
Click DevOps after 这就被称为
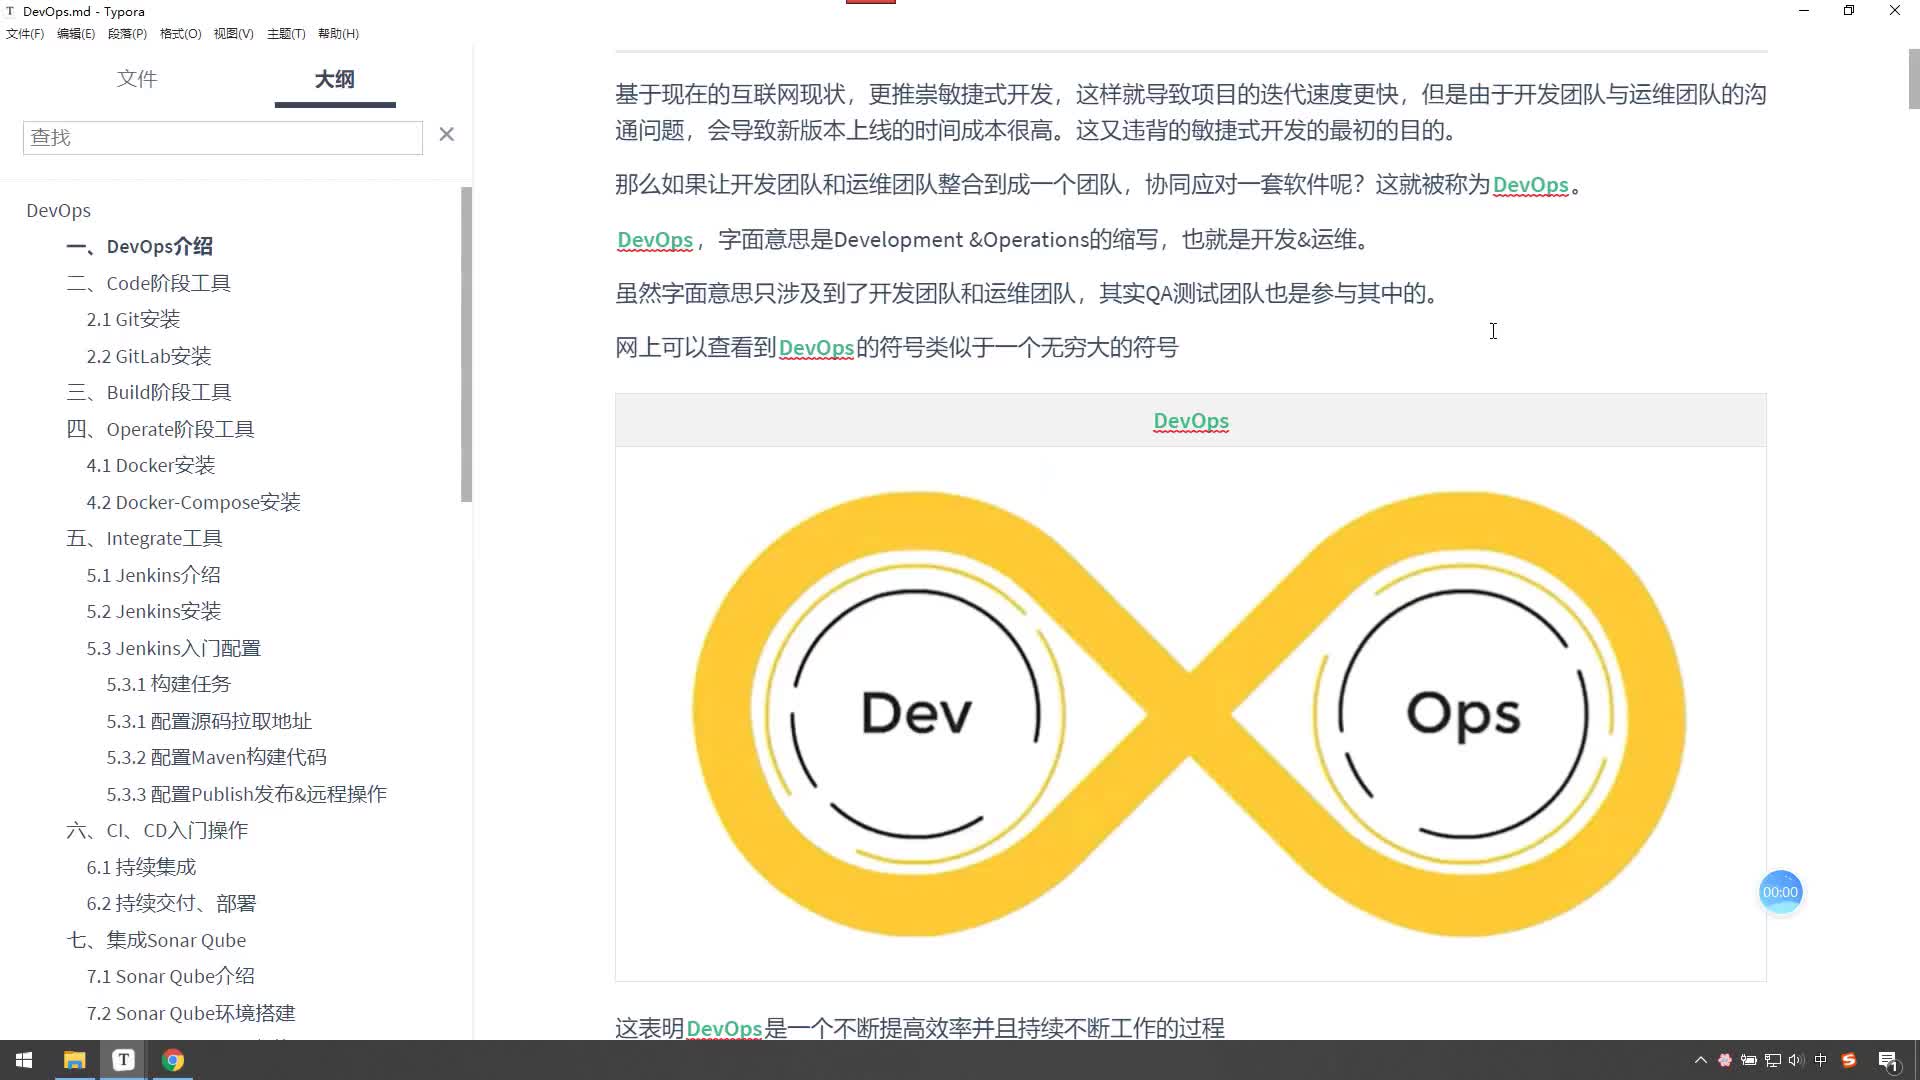click(1530, 185)
